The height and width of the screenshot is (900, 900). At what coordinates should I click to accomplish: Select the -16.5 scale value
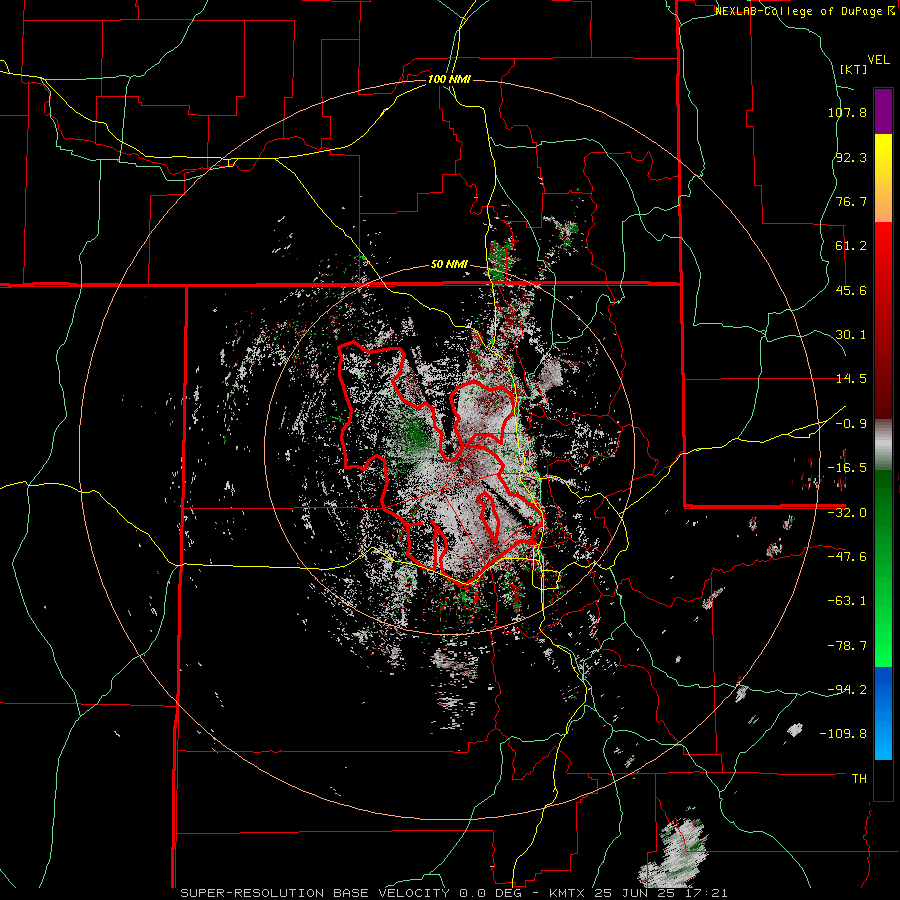[x=847, y=468]
